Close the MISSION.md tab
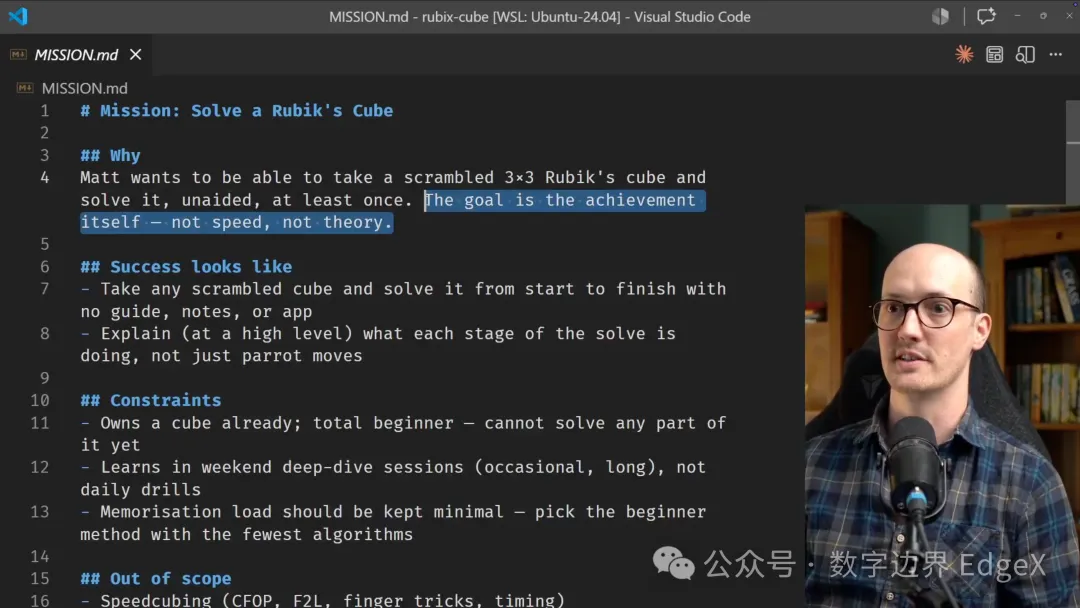 pyautogui.click(x=136, y=54)
